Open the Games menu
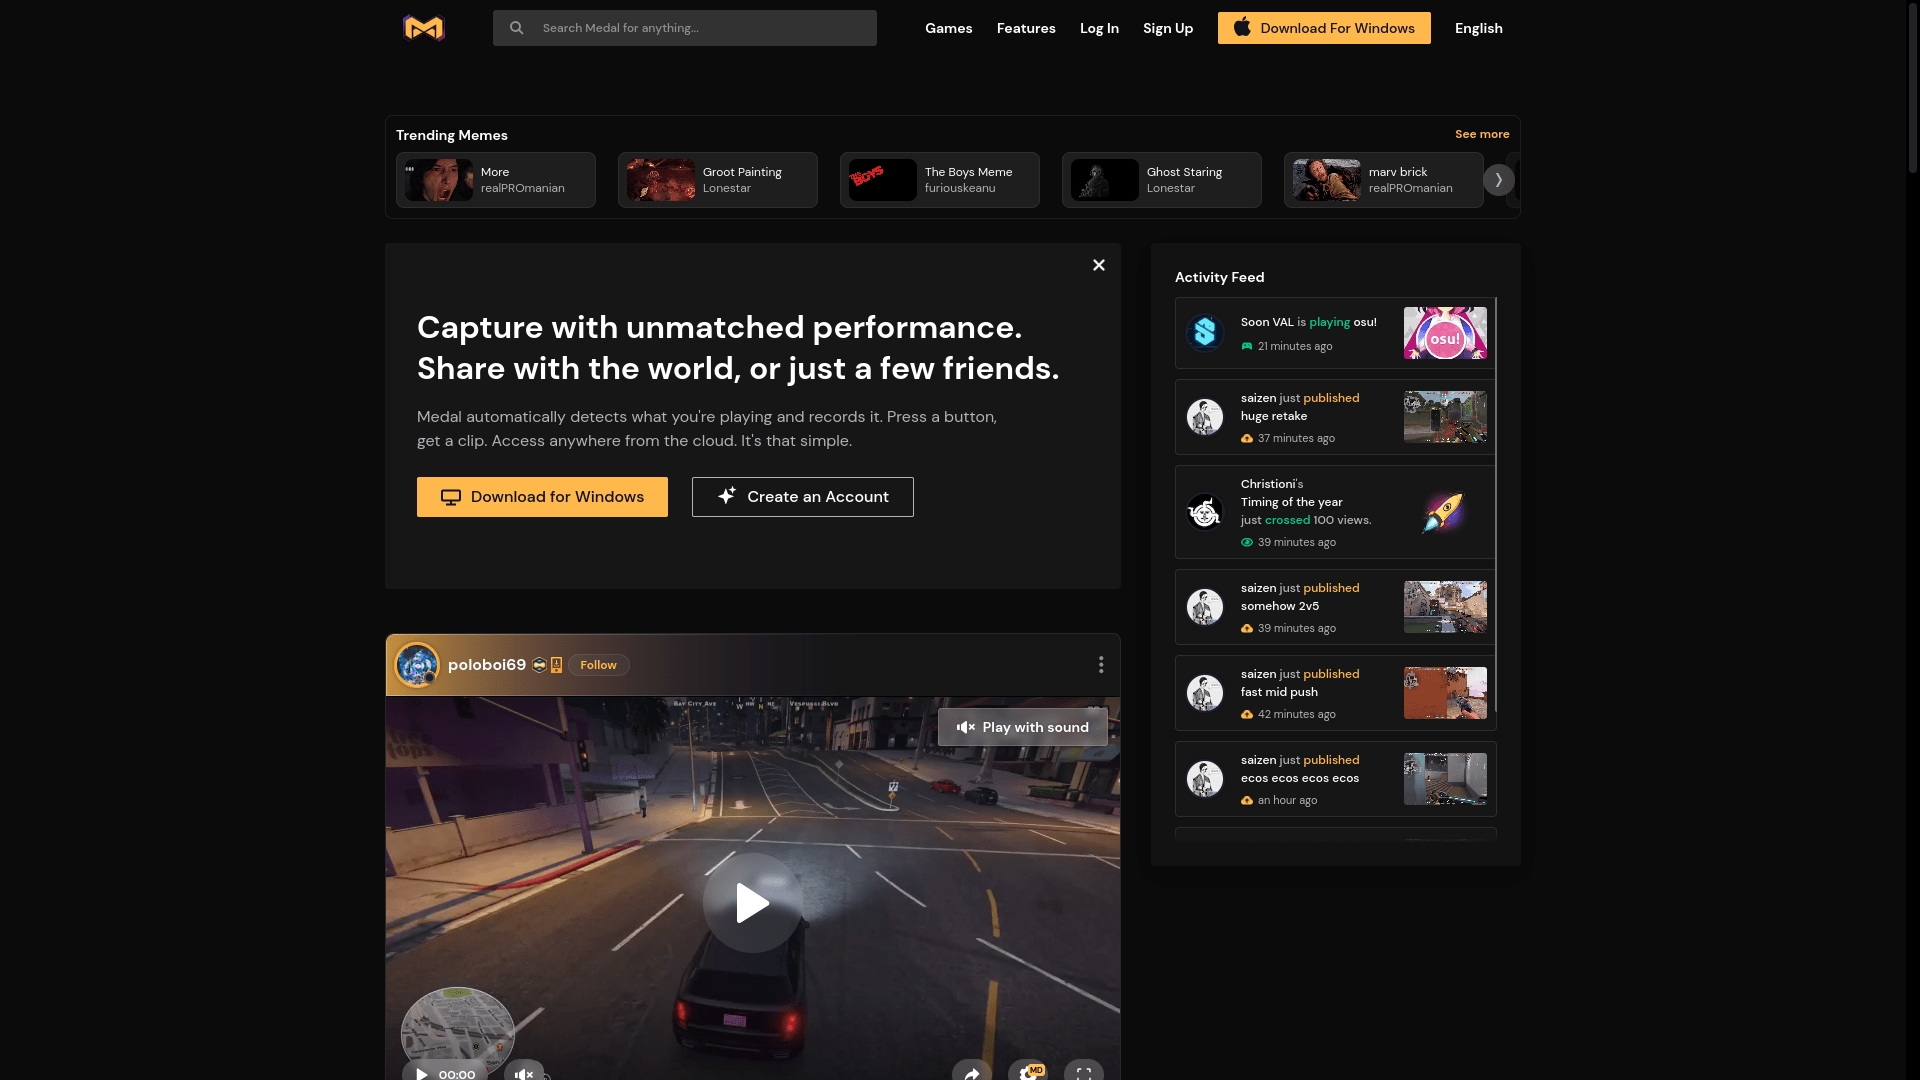This screenshot has width=1920, height=1080. [948, 28]
